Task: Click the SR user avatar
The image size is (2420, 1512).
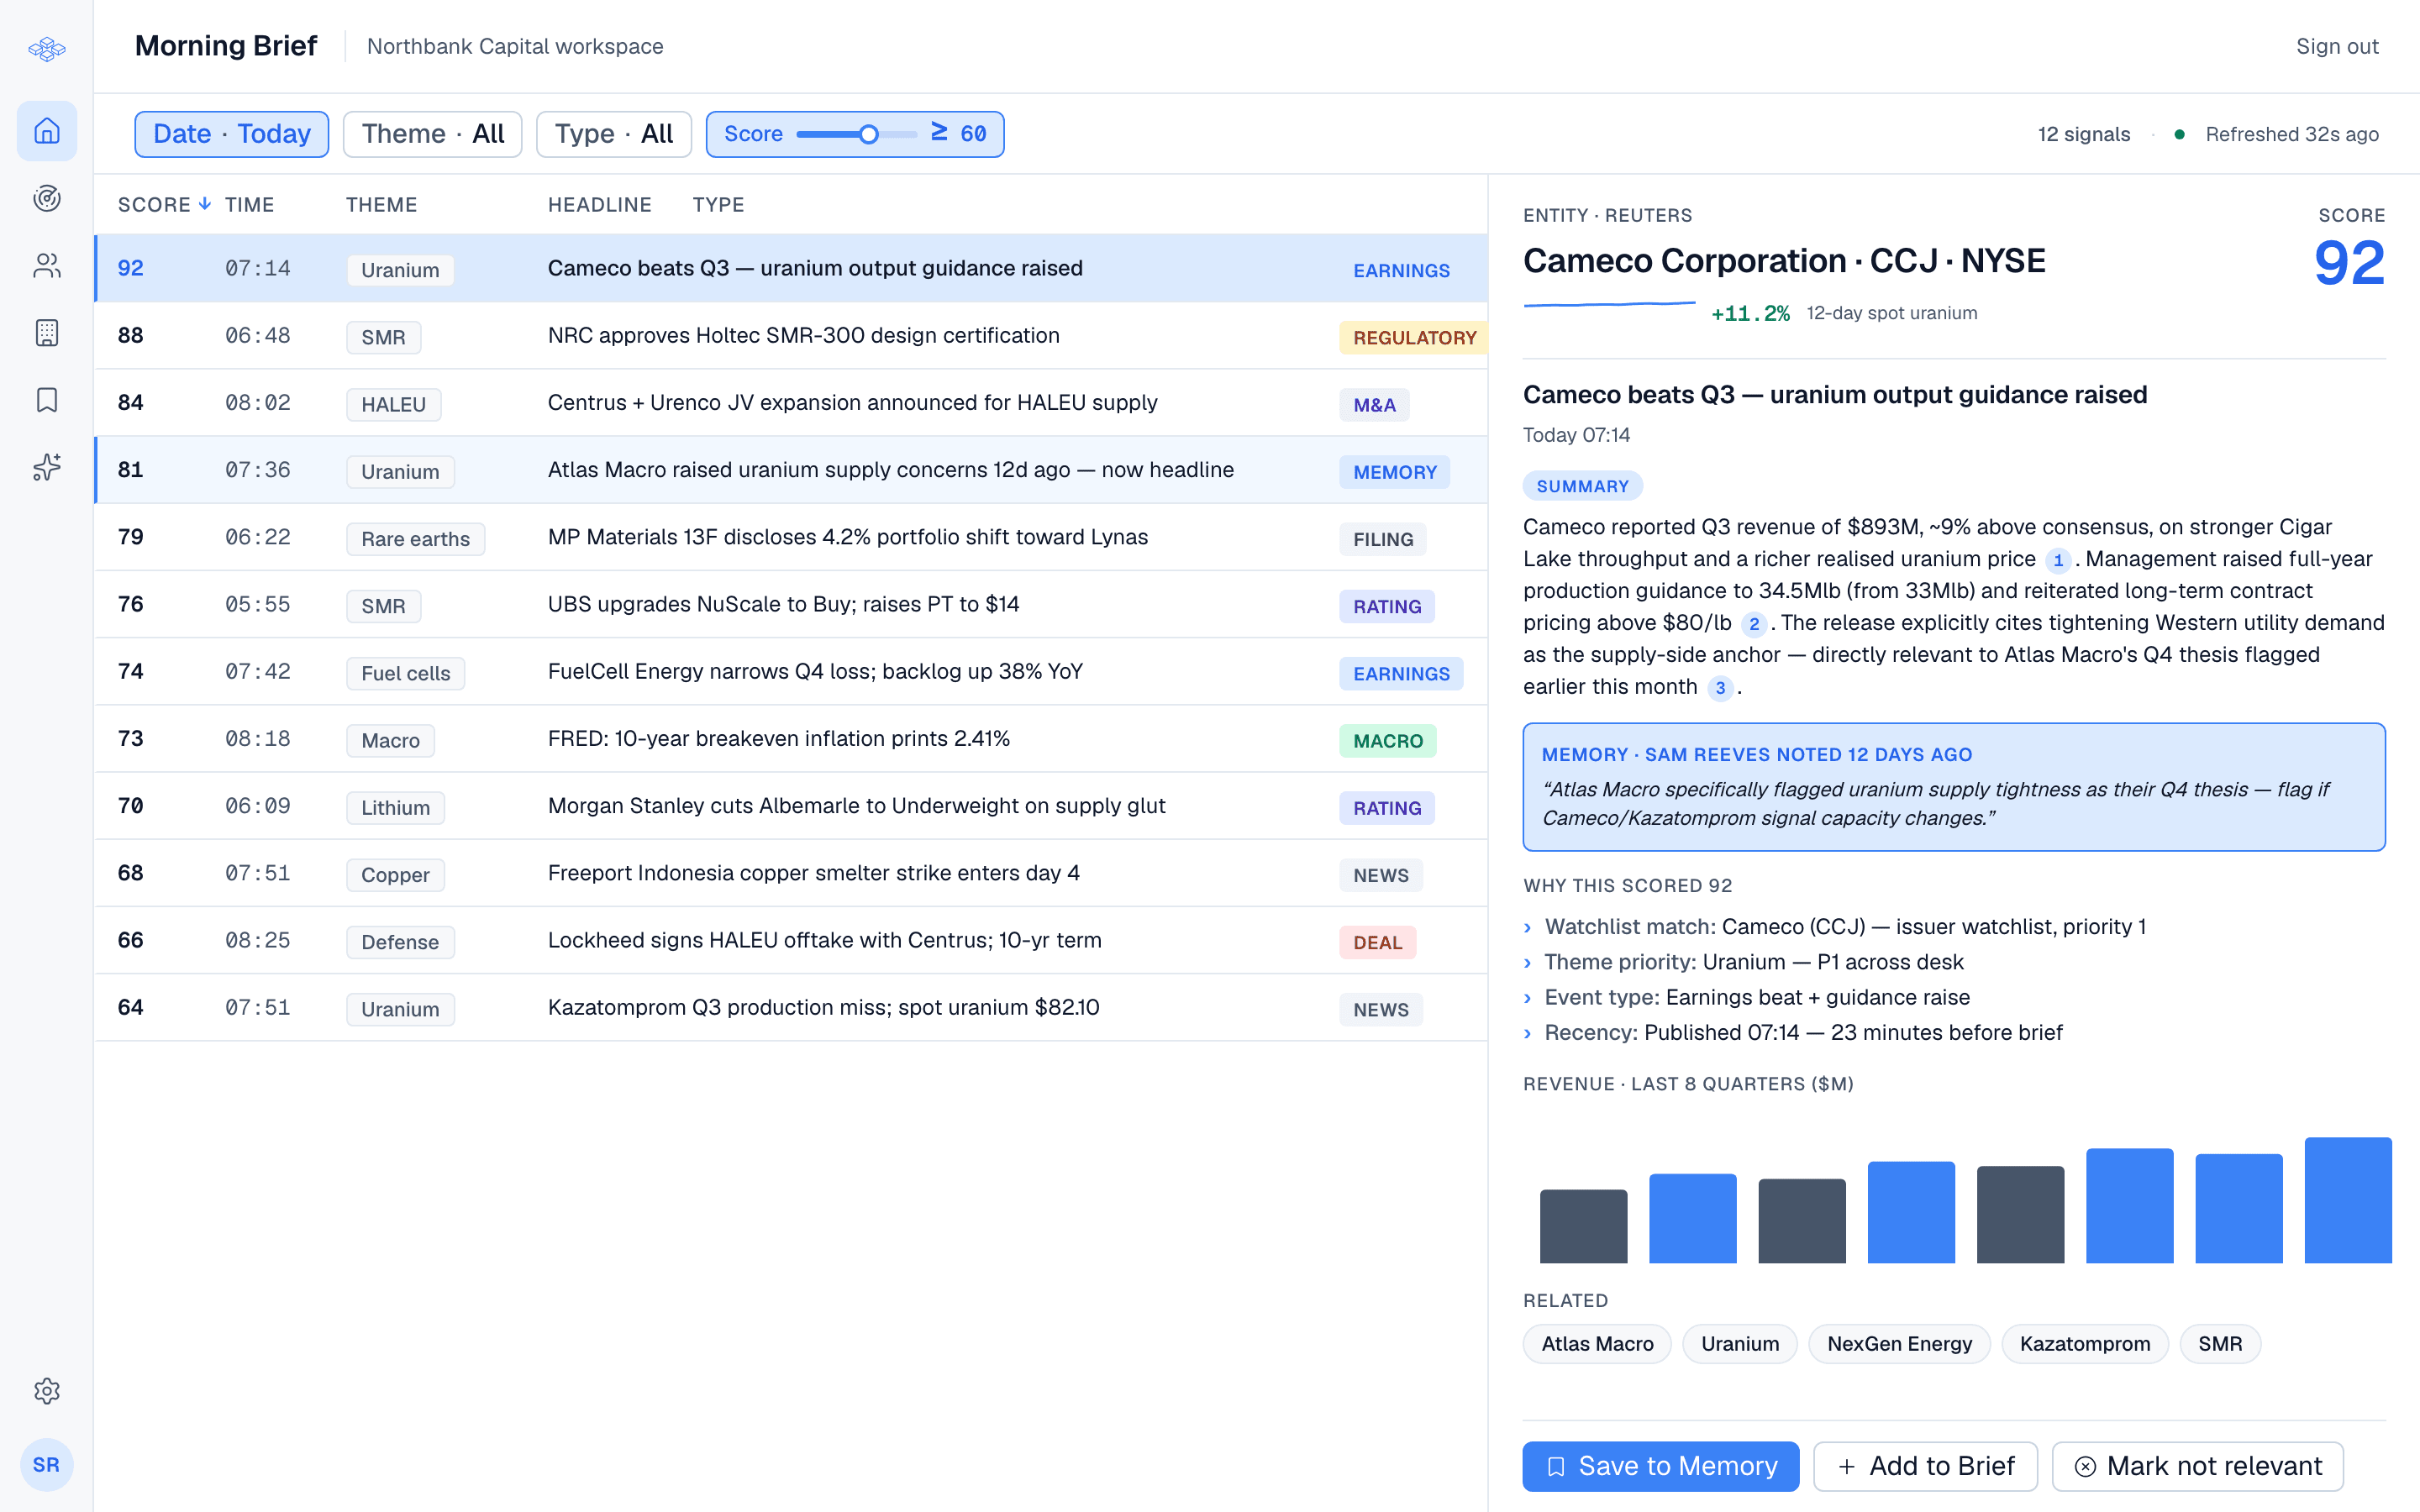Action: (x=47, y=1465)
